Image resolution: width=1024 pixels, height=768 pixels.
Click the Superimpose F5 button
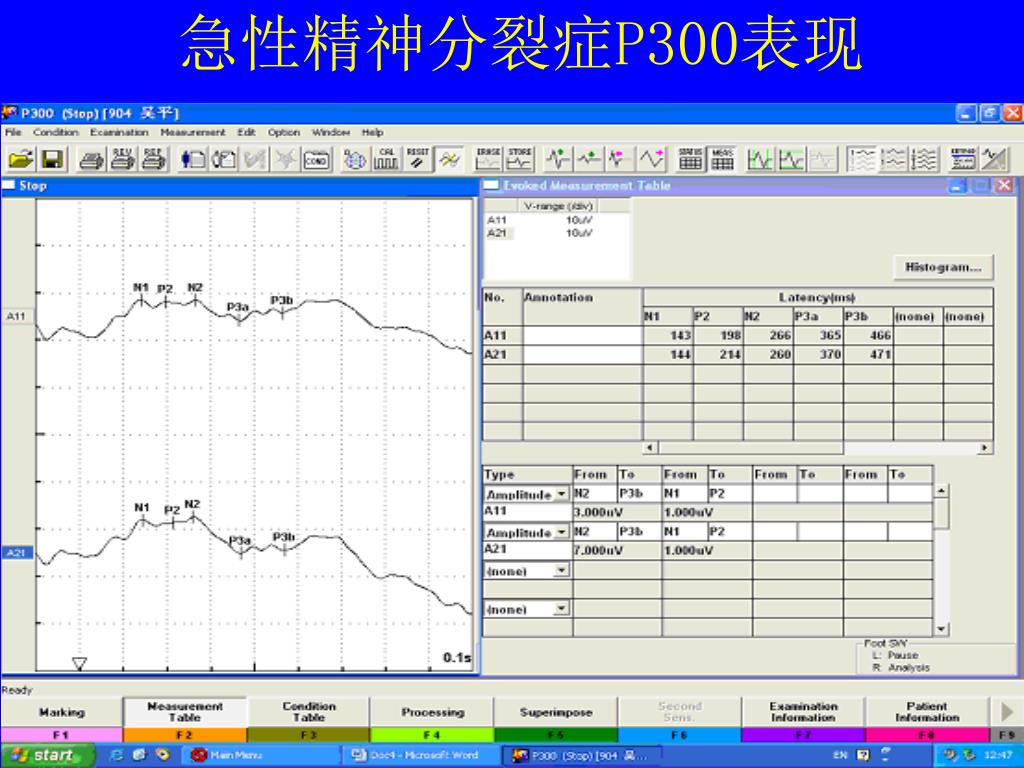pos(556,712)
